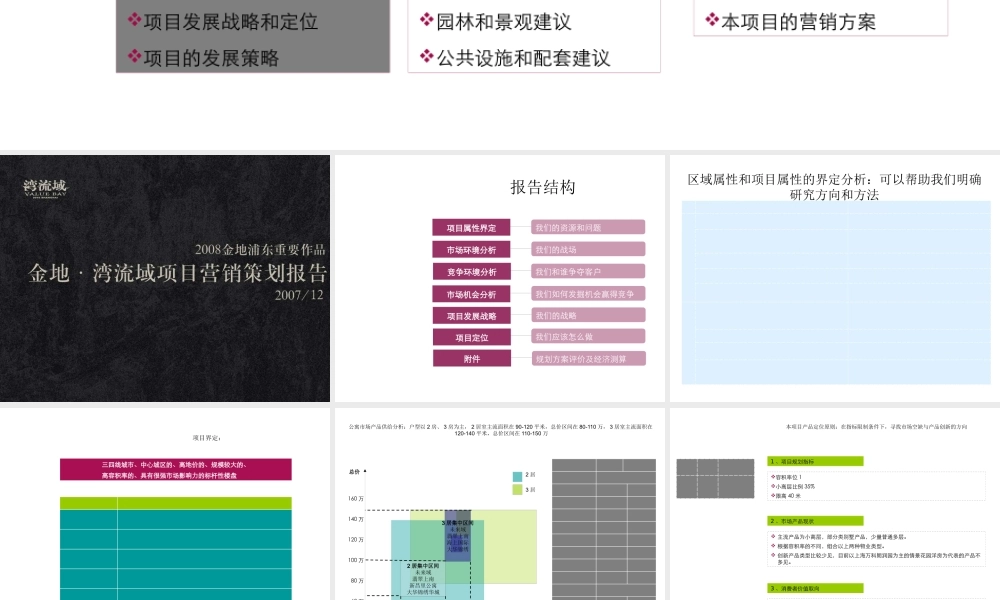Click the 报告结构 heading
1000x600 pixels.
click(x=543, y=187)
